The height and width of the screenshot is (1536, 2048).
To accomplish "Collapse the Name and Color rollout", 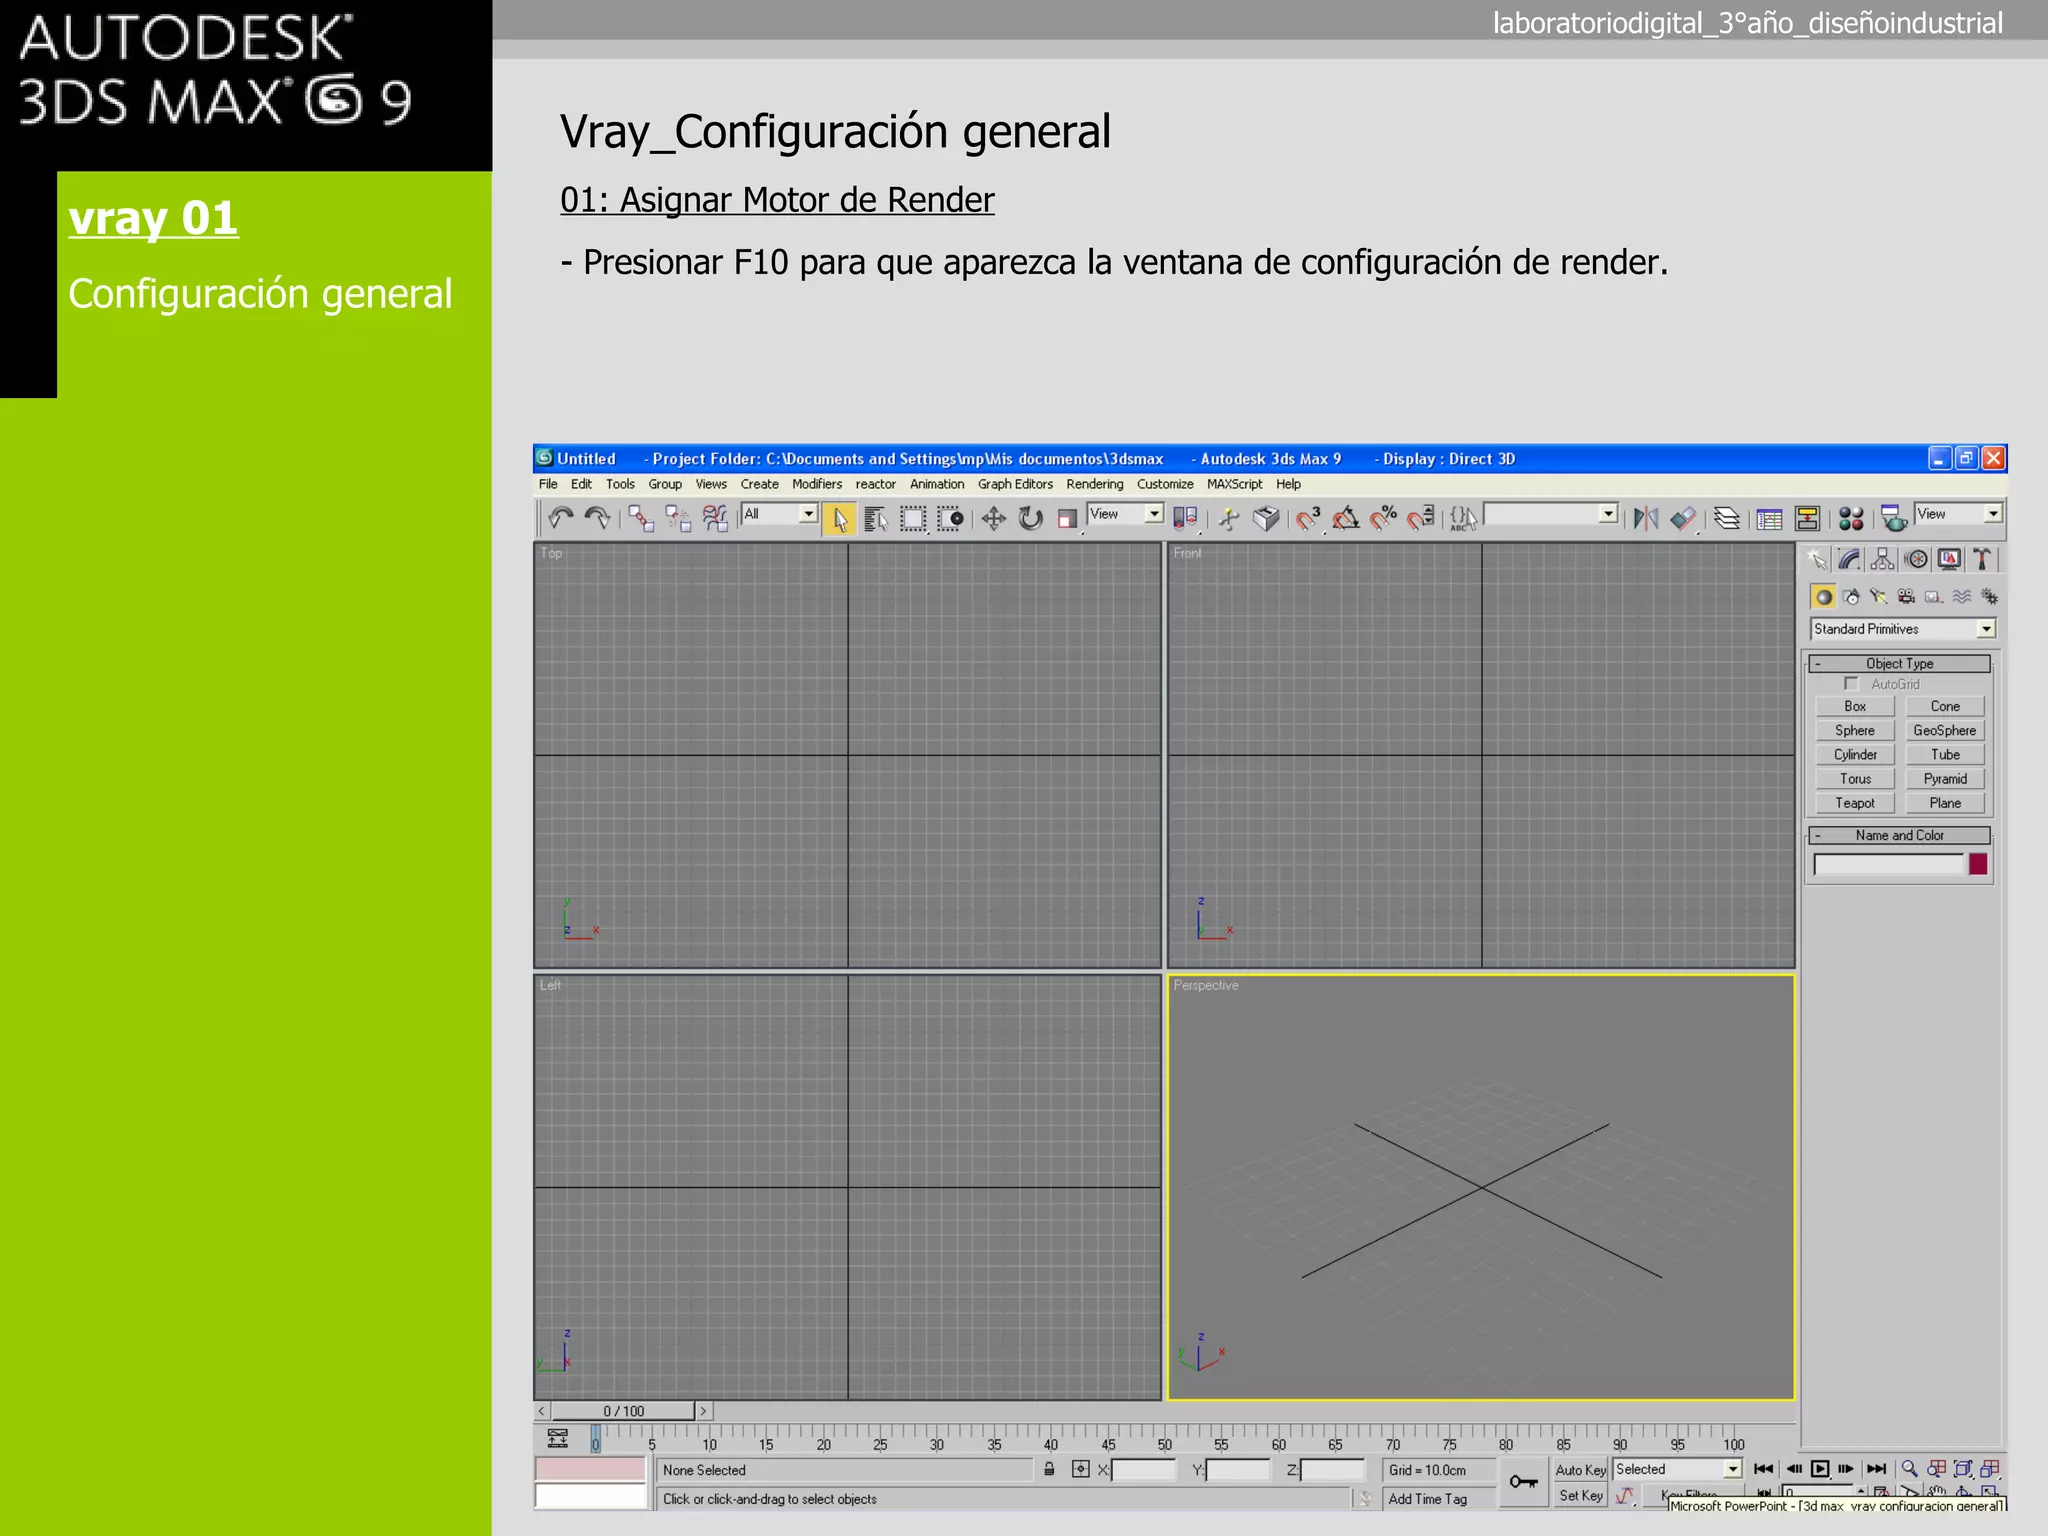I will (1899, 836).
